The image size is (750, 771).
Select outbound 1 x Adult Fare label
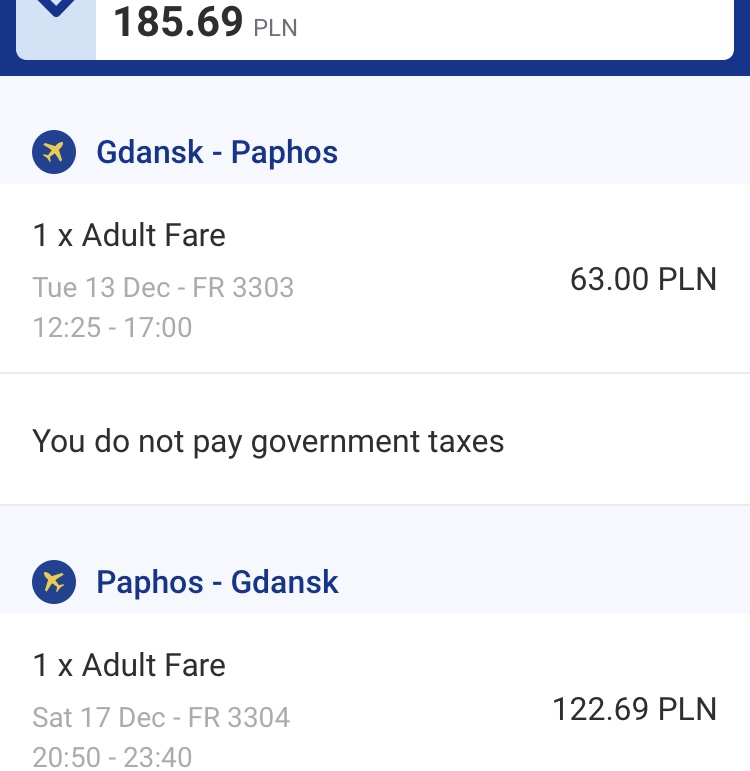click(x=129, y=235)
